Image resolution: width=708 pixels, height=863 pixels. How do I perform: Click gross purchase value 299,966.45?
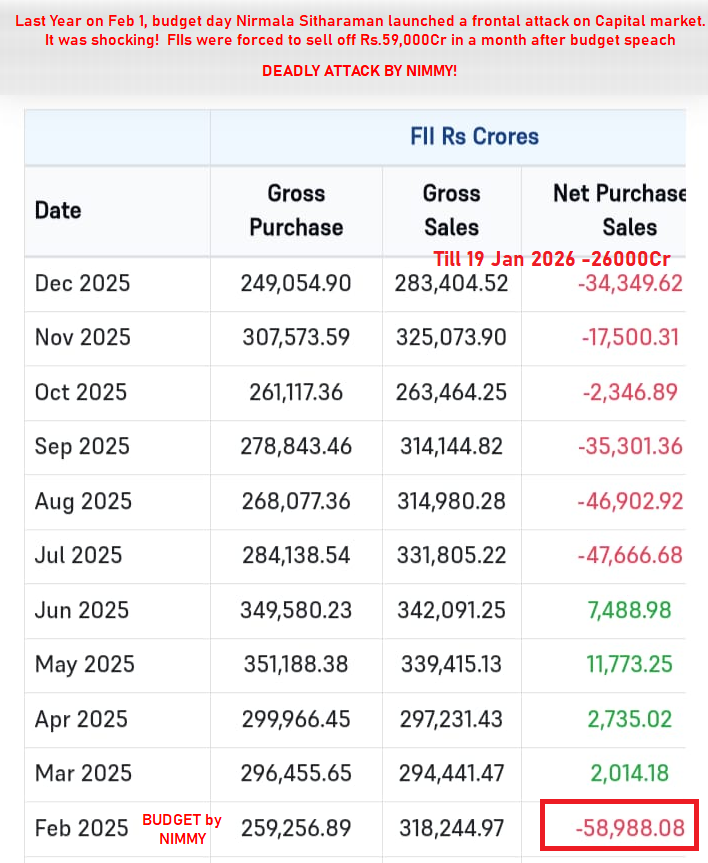[x=296, y=719]
